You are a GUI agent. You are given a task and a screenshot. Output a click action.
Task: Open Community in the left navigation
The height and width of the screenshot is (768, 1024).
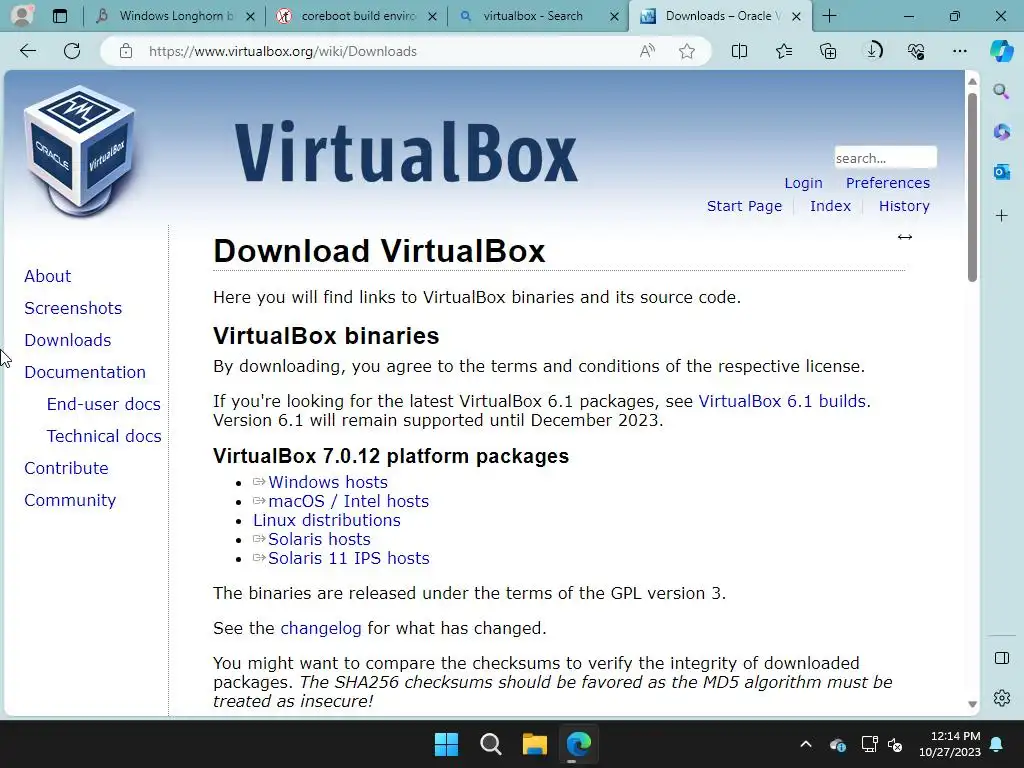[70, 500]
